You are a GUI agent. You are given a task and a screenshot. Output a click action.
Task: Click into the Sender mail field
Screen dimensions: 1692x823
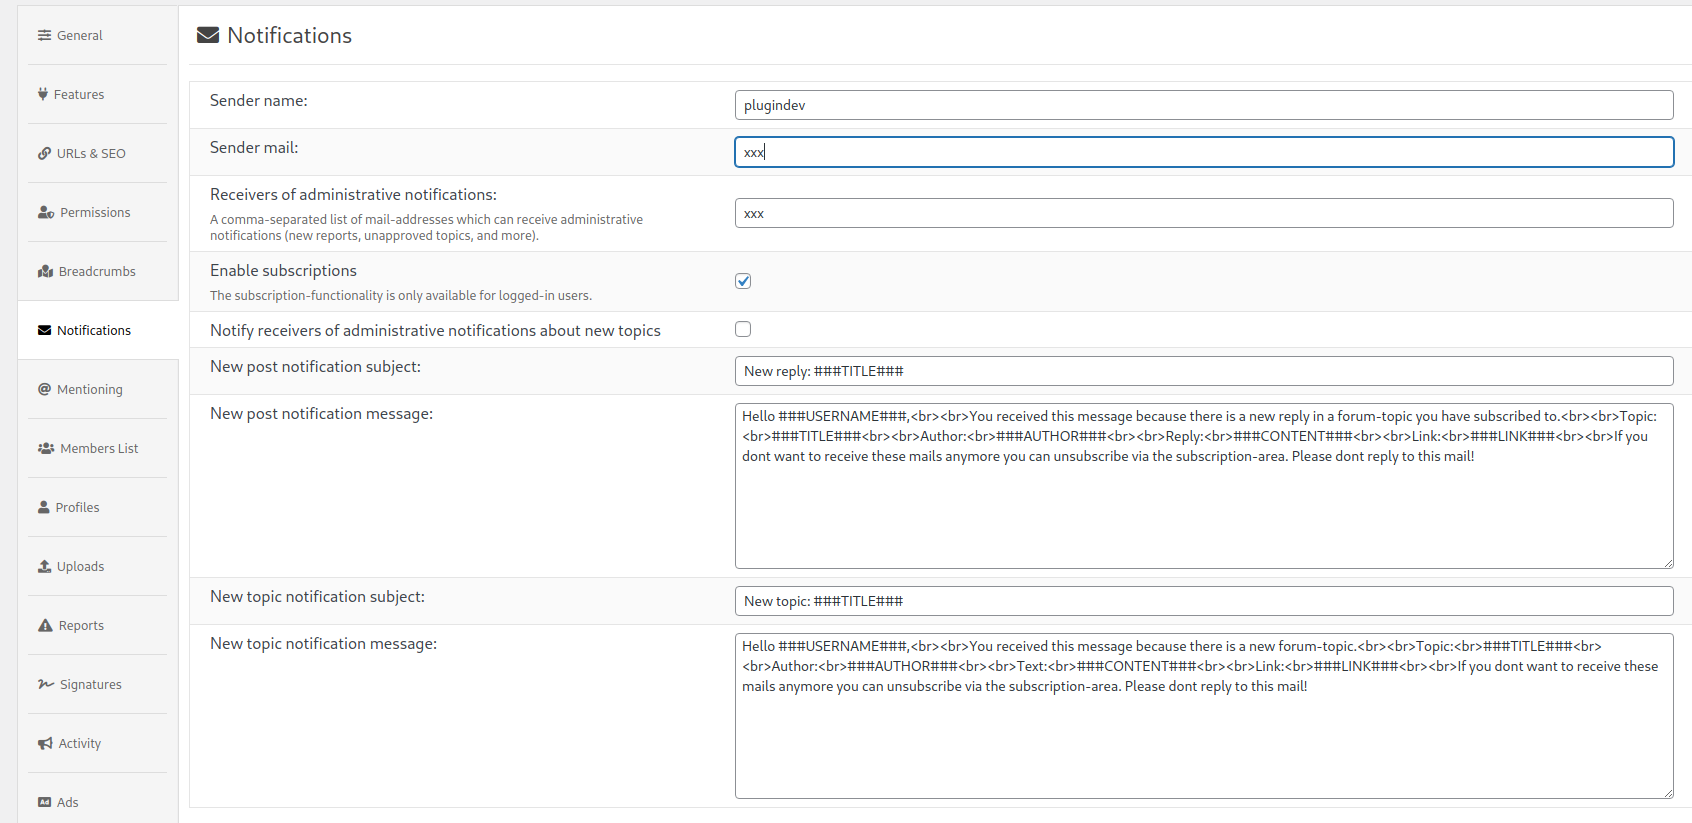pyautogui.click(x=1204, y=152)
